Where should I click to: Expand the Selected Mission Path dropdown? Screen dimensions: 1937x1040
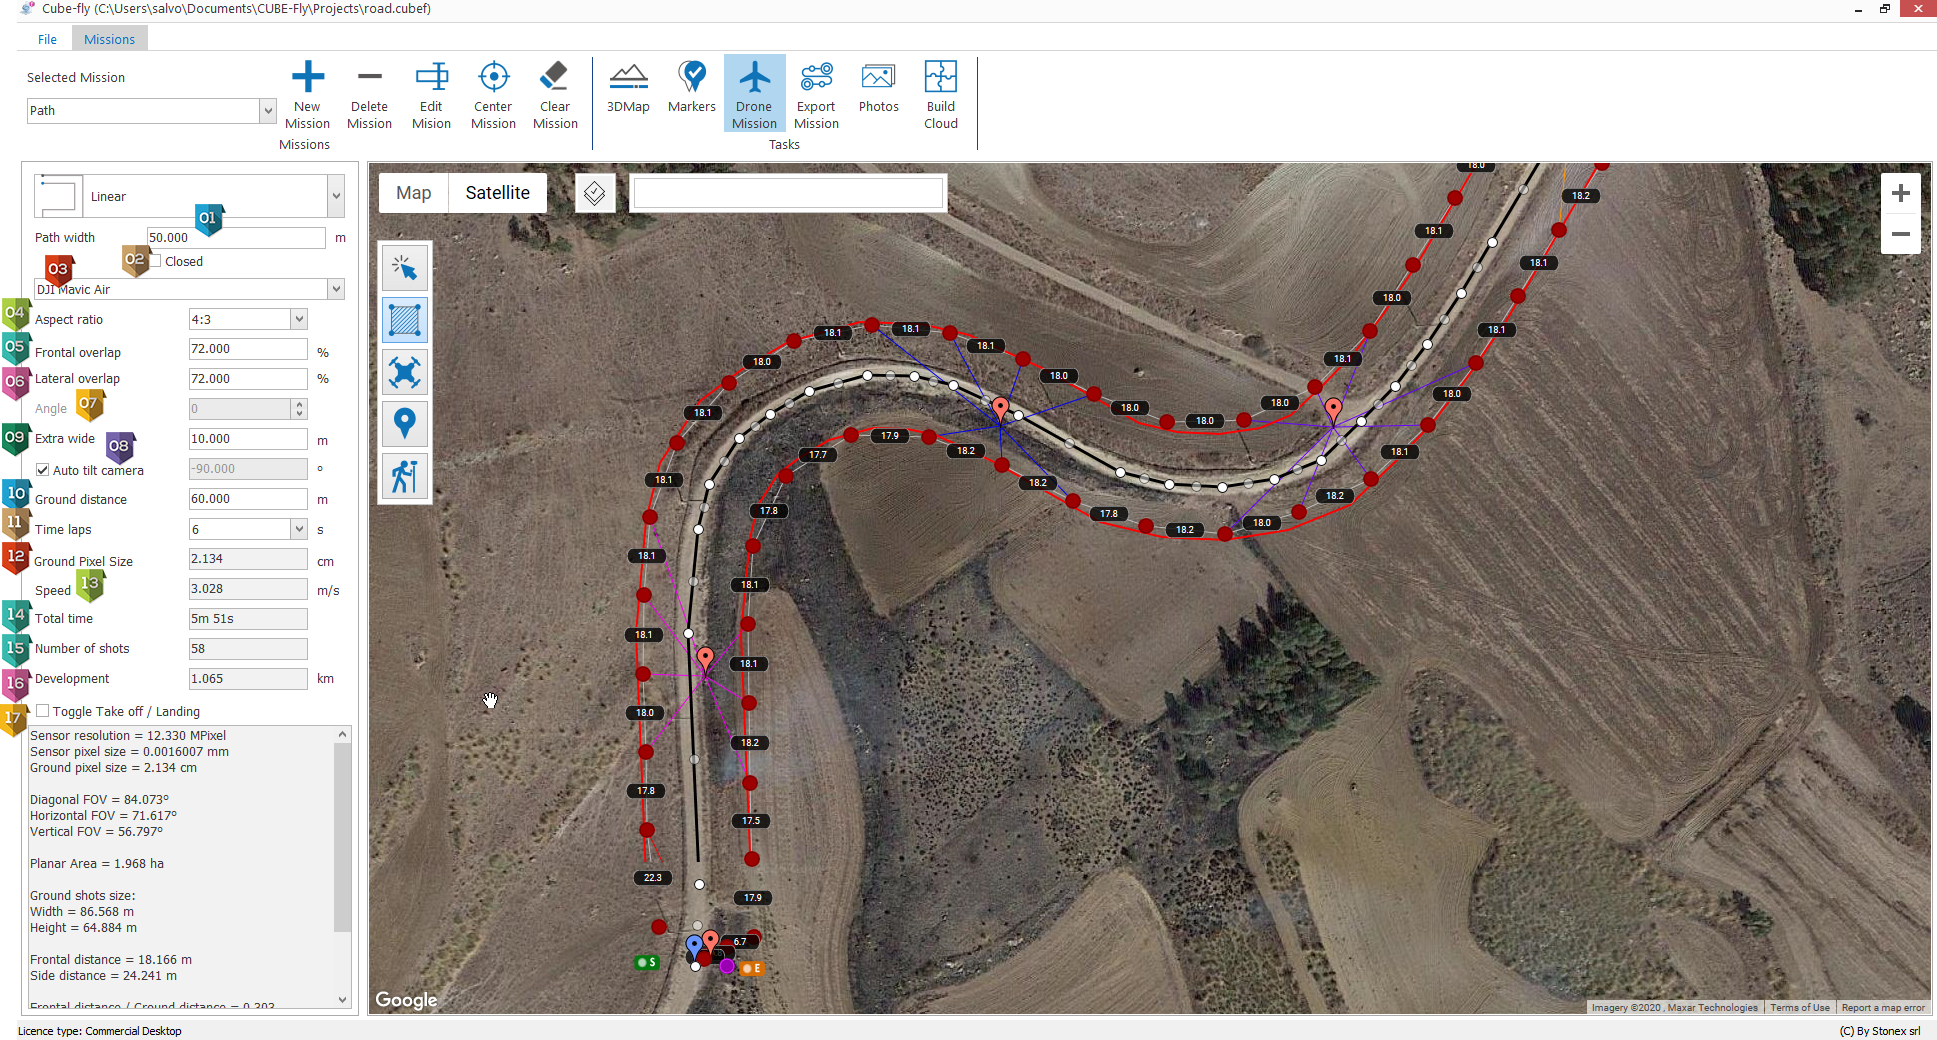(267, 111)
